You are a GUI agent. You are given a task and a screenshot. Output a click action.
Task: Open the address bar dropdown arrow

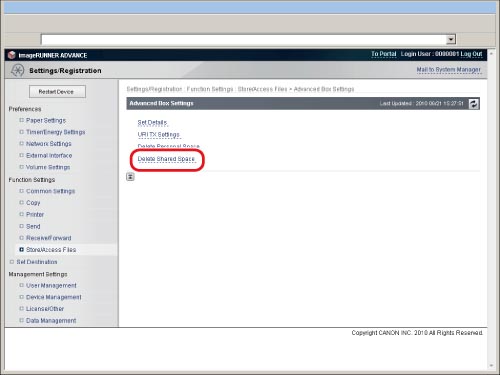tap(451, 39)
